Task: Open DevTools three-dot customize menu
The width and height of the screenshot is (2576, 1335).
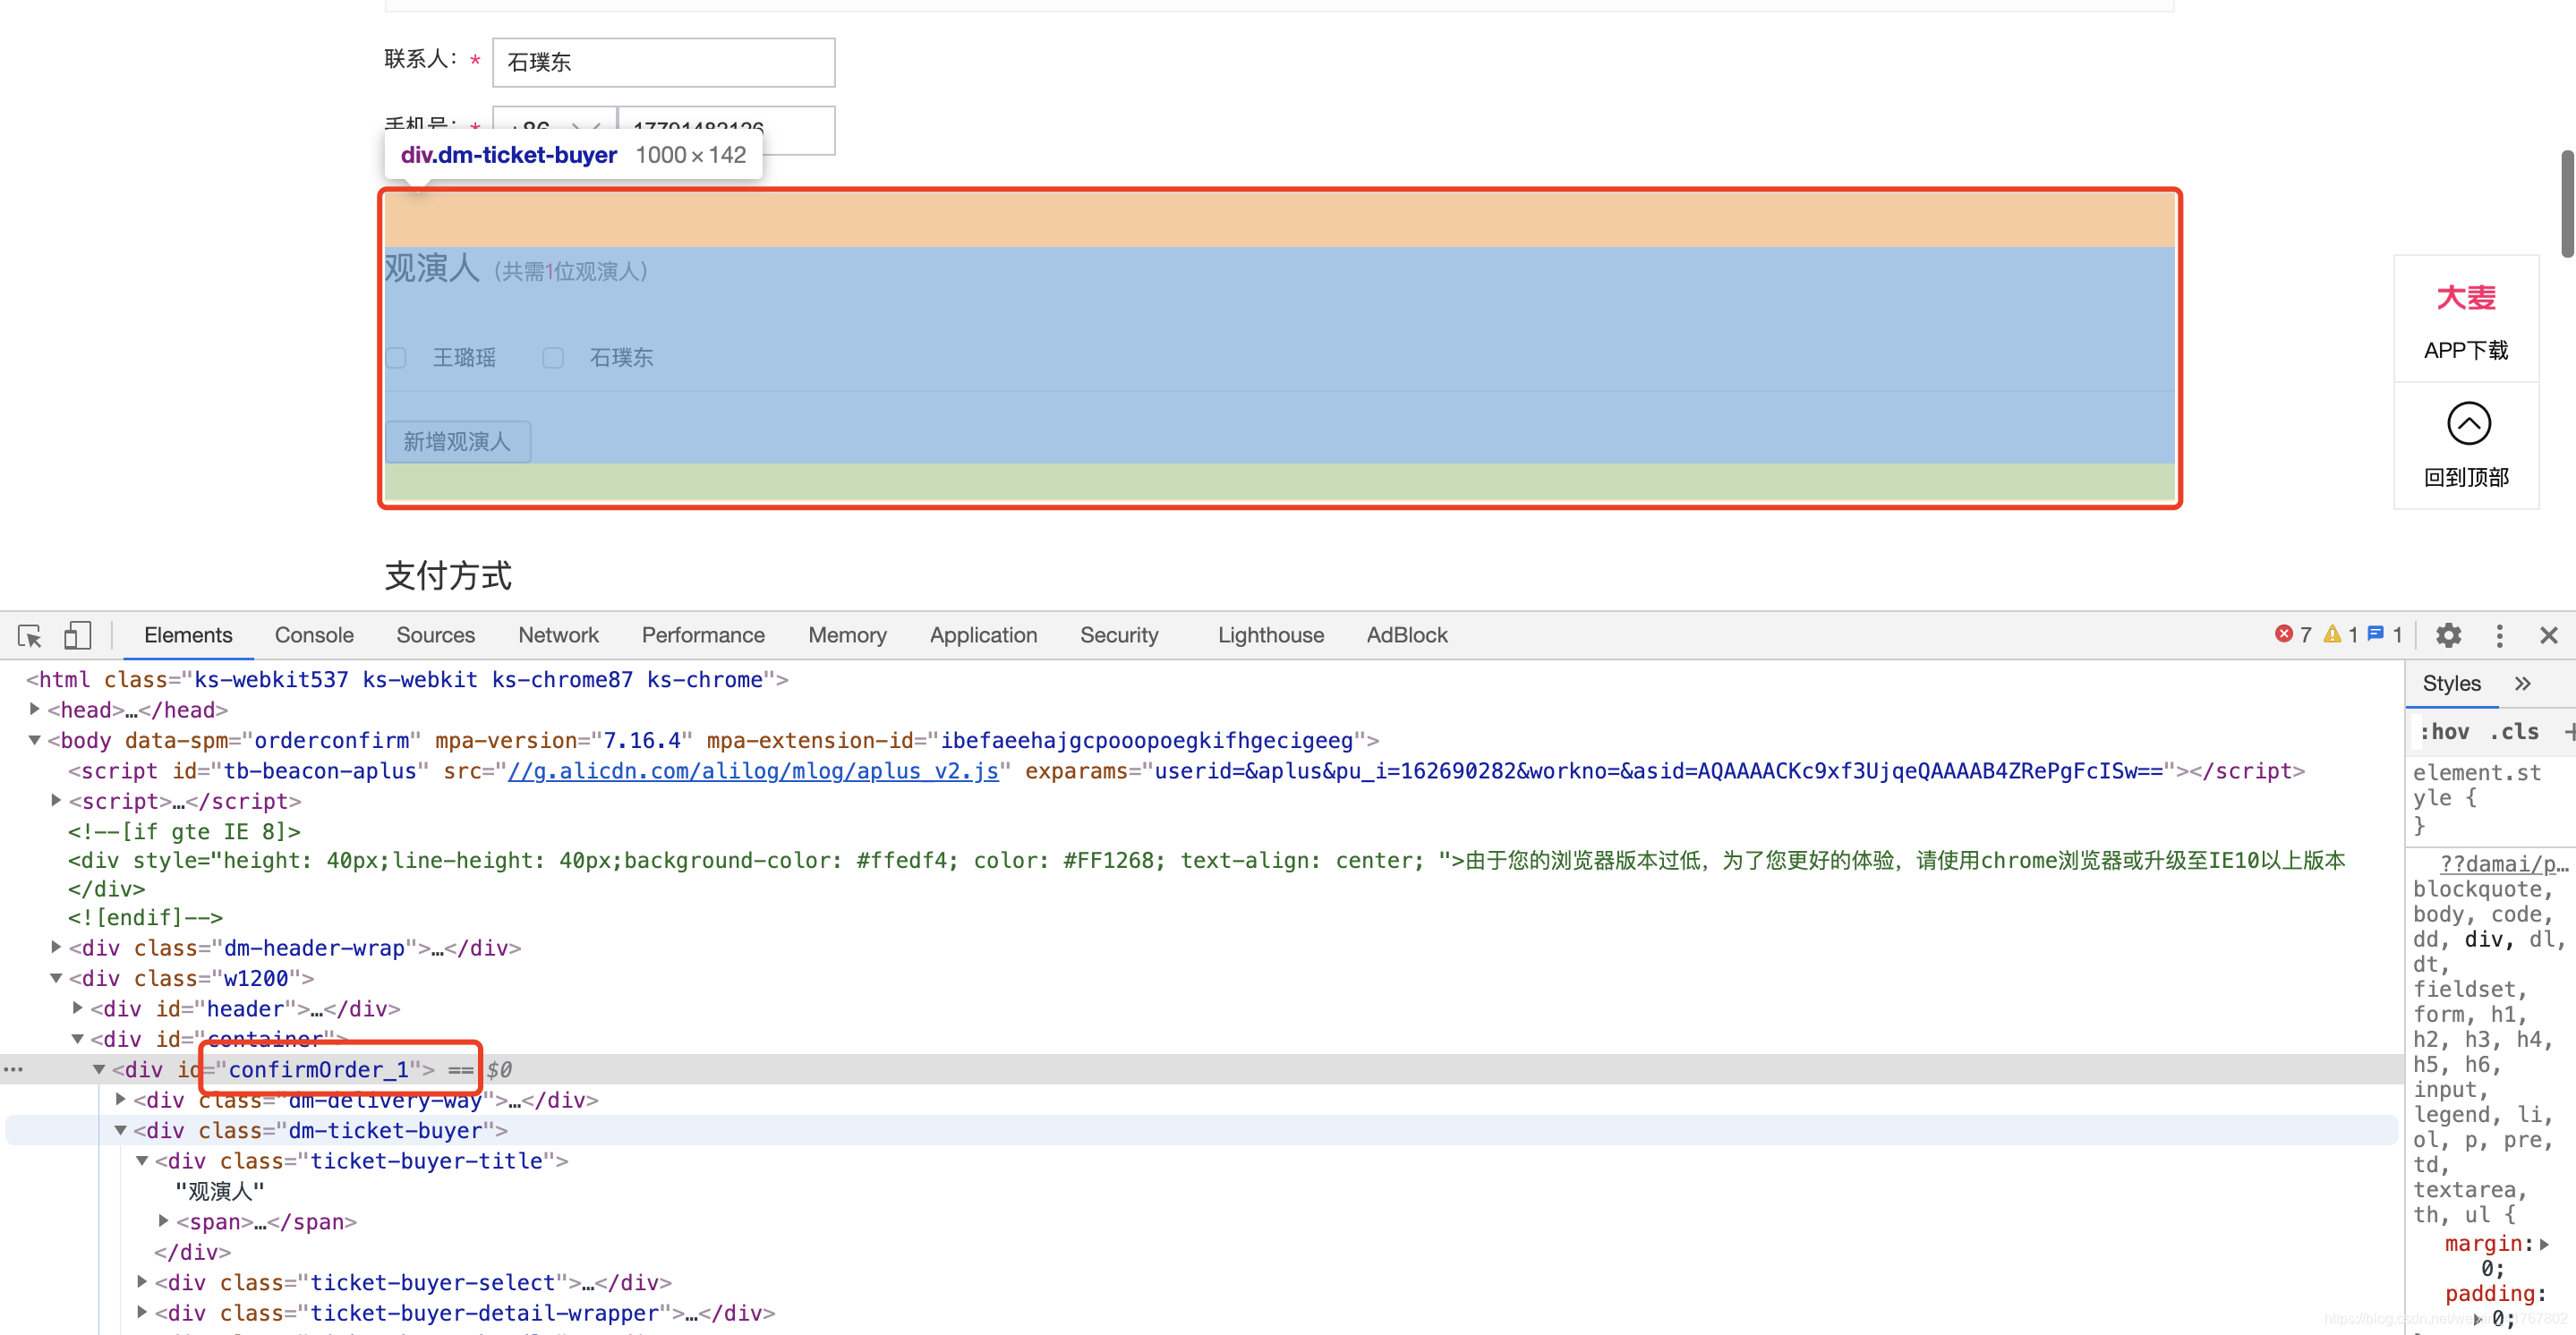Action: 2498,635
